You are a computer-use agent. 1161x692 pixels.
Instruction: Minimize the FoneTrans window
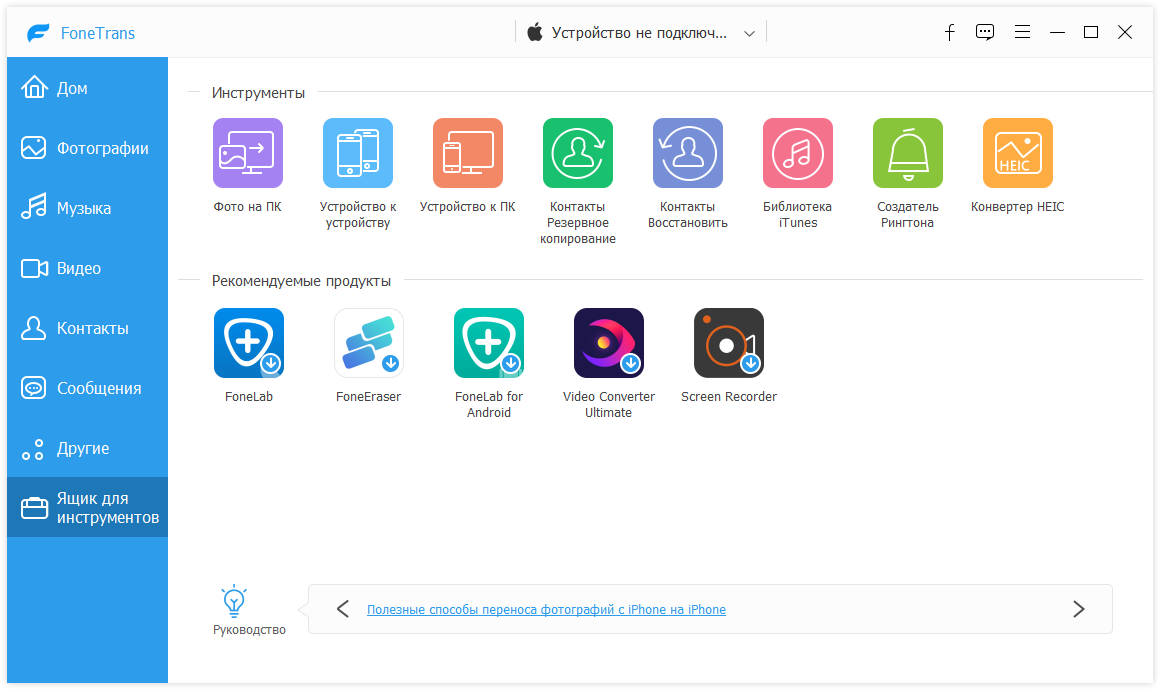pos(1057,33)
